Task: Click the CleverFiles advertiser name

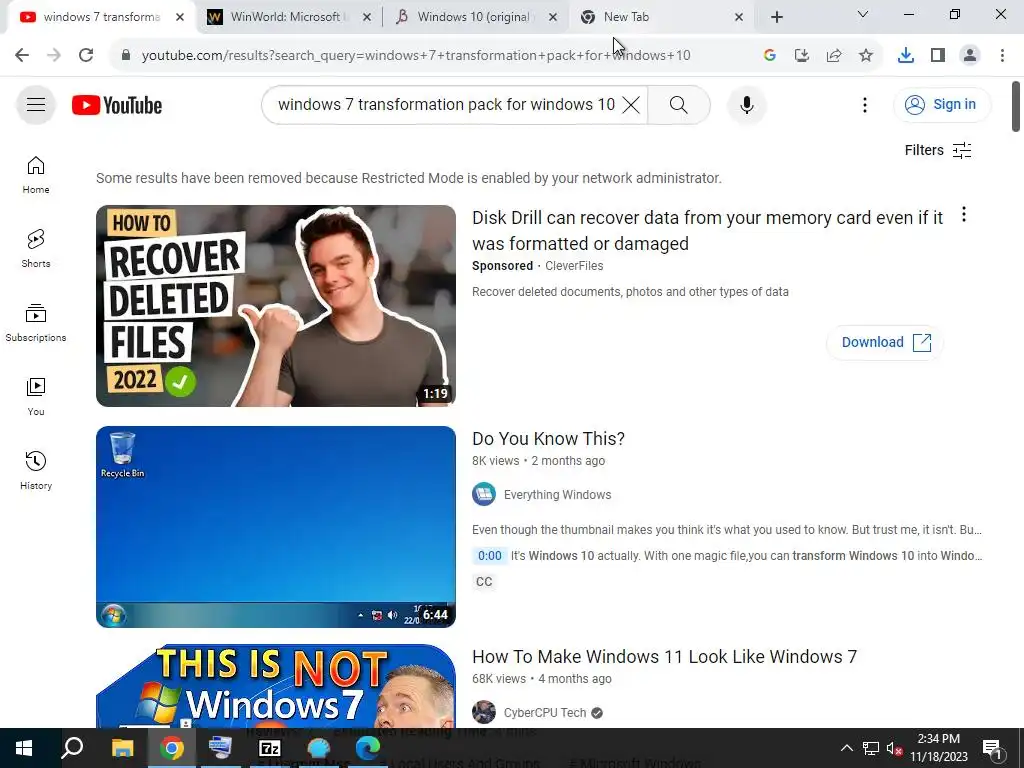Action: pos(574,266)
